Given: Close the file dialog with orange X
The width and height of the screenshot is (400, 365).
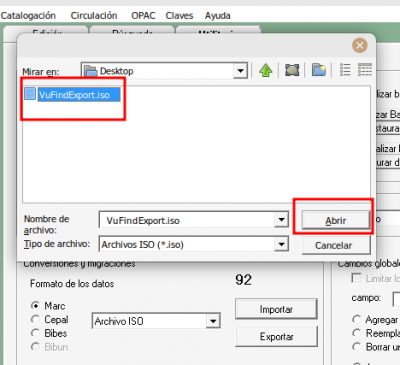Looking at the screenshot, I should click(x=360, y=45).
